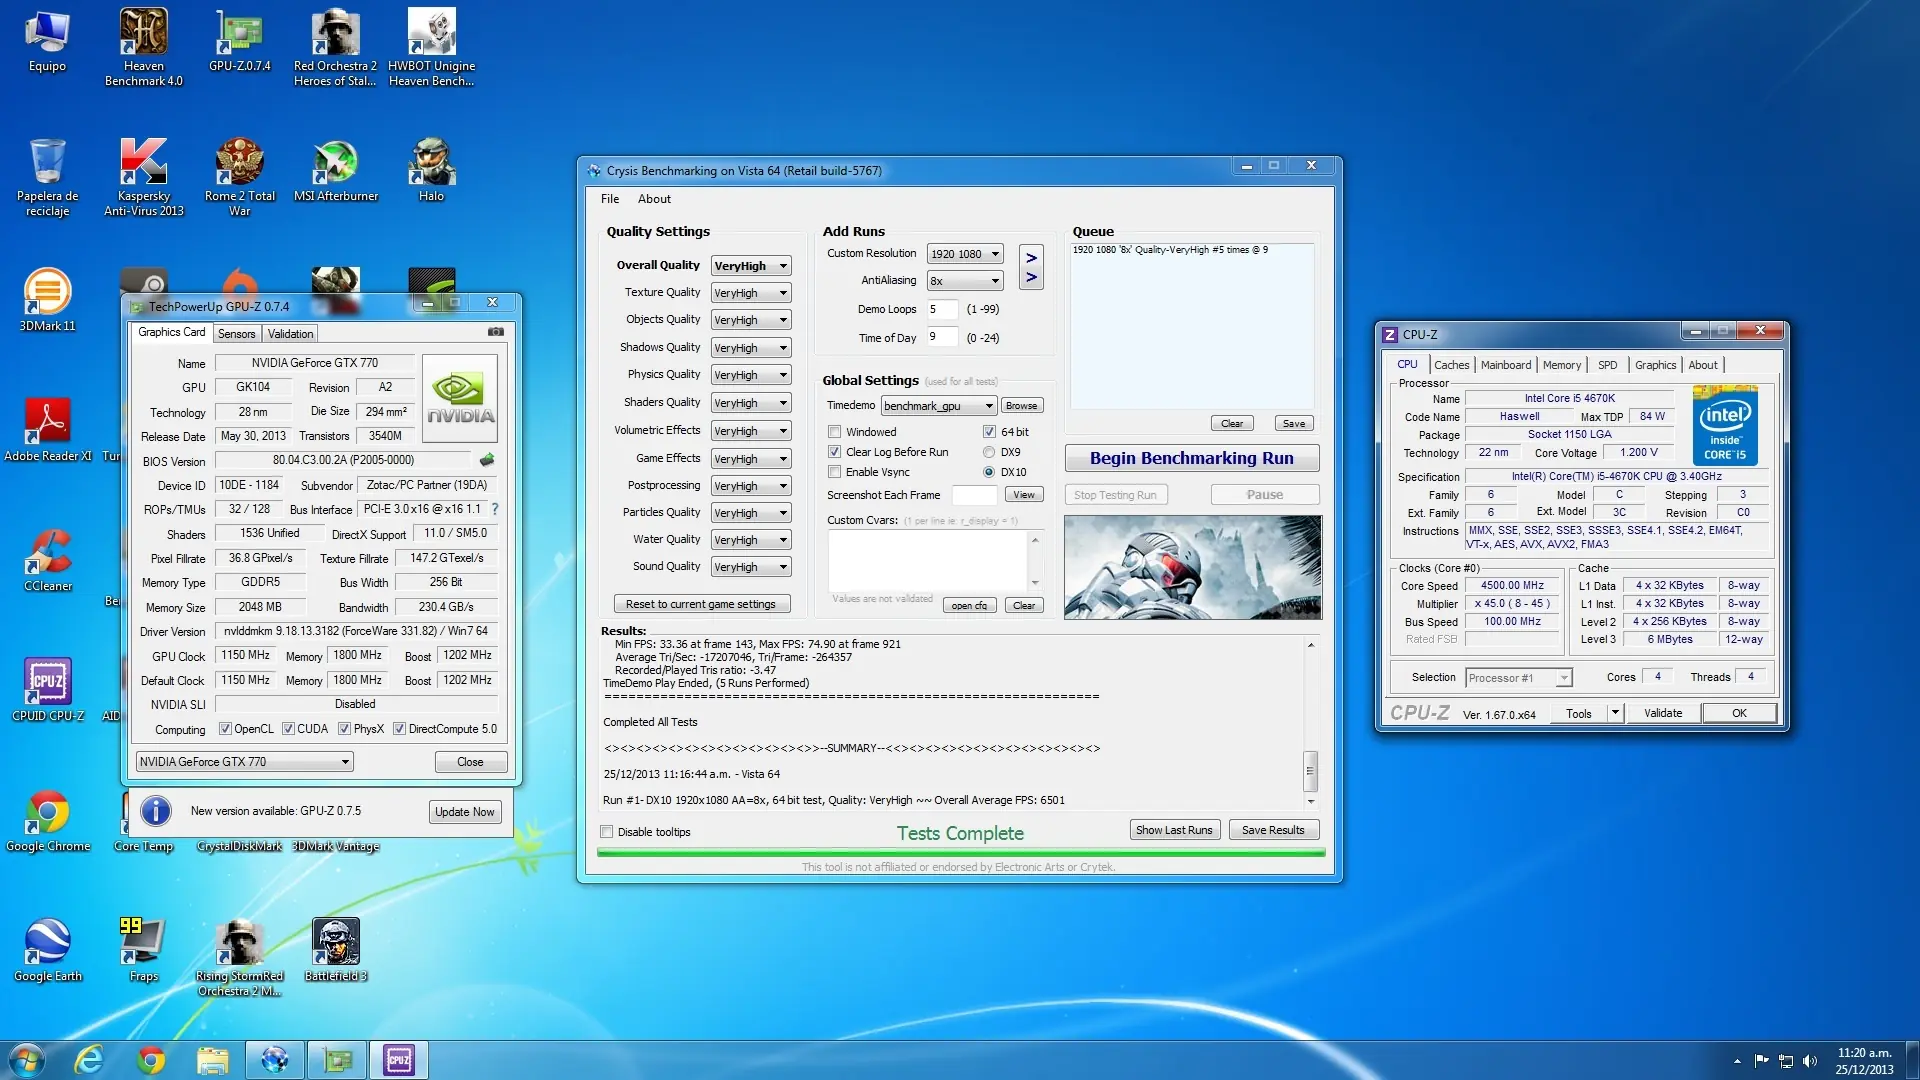The width and height of the screenshot is (1920, 1080).
Task: Open the Papelera de reciclaje icon
Action: [47, 177]
